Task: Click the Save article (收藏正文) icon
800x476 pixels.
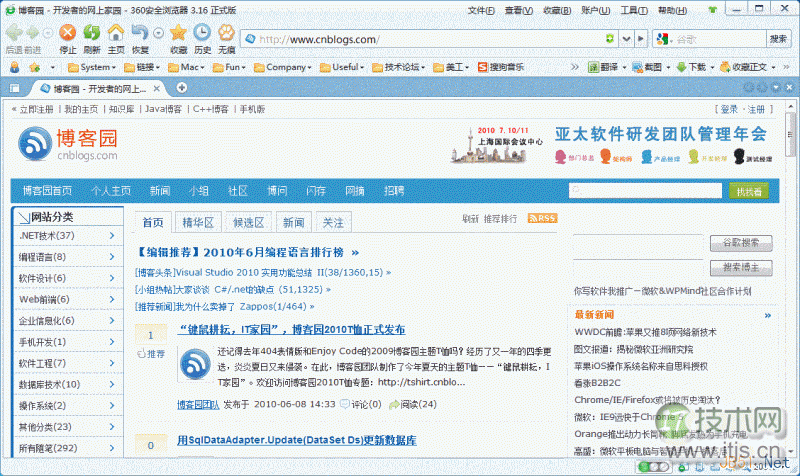Action: click(x=725, y=67)
